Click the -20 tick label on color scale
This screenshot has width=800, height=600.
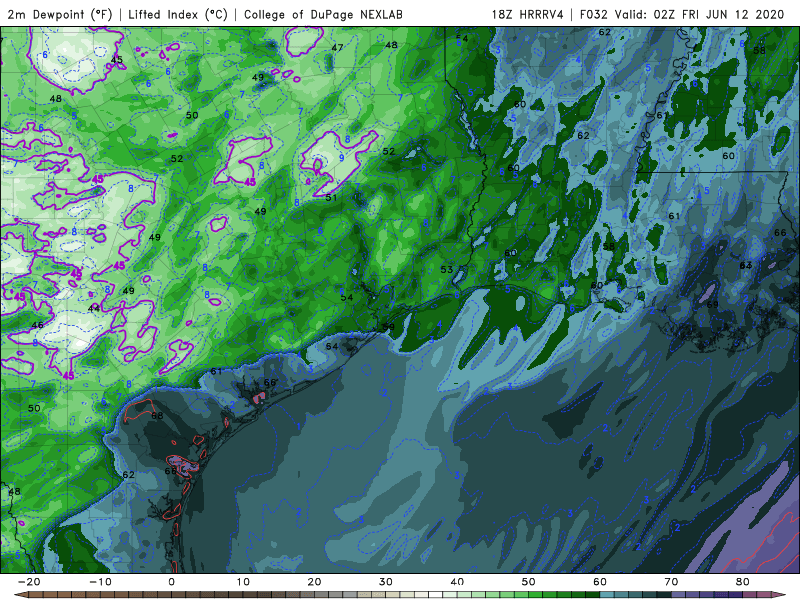[x=29, y=582]
